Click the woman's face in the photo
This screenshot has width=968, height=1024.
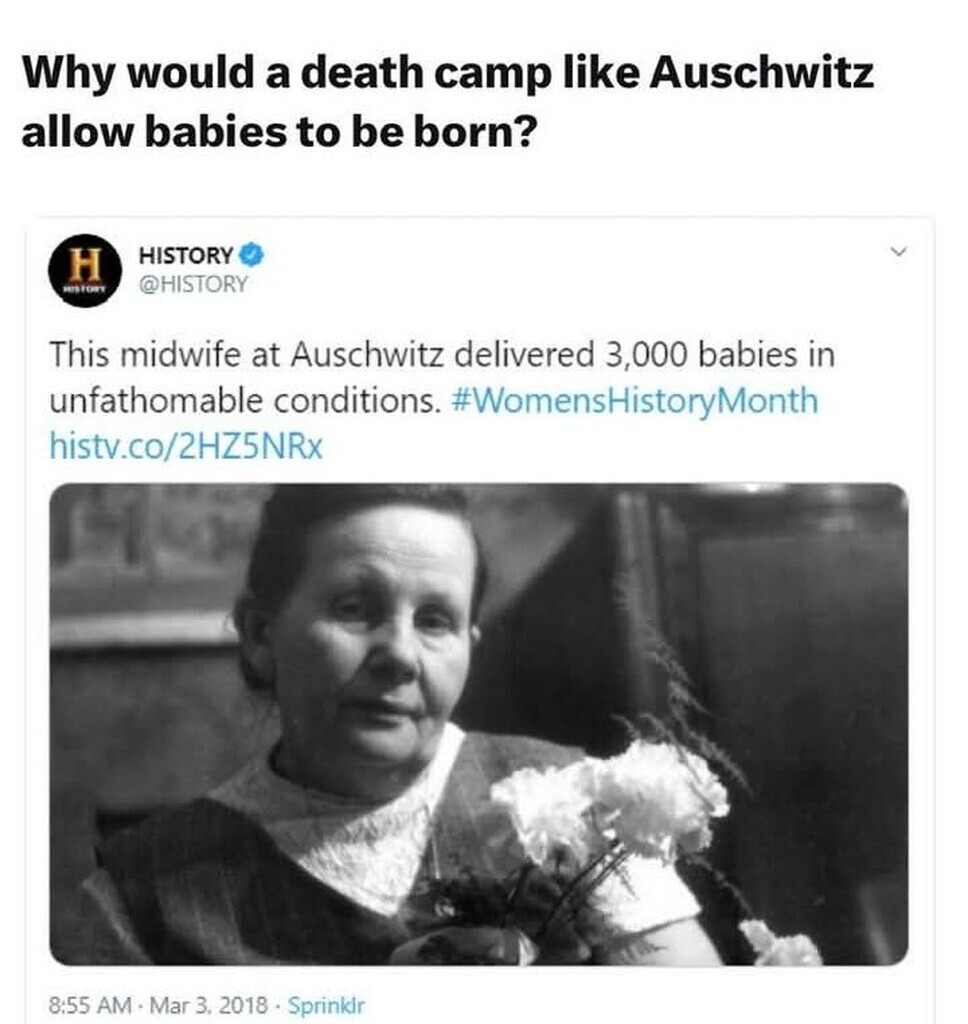pyautogui.click(x=369, y=640)
